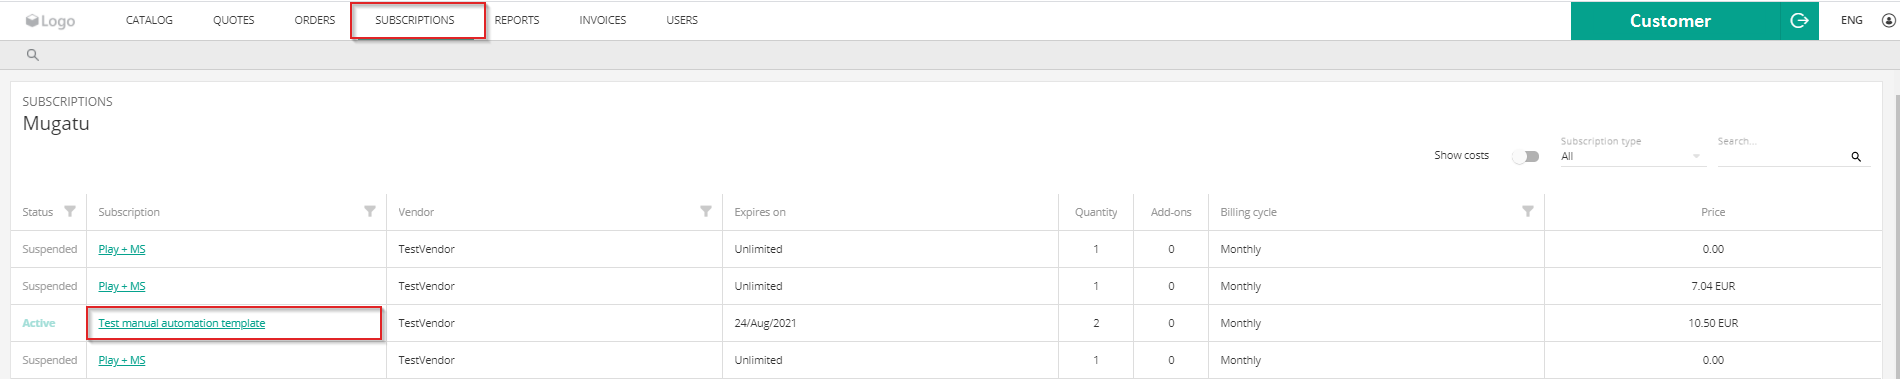
Task: Click the Search input field
Action: tap(1781, 156)
